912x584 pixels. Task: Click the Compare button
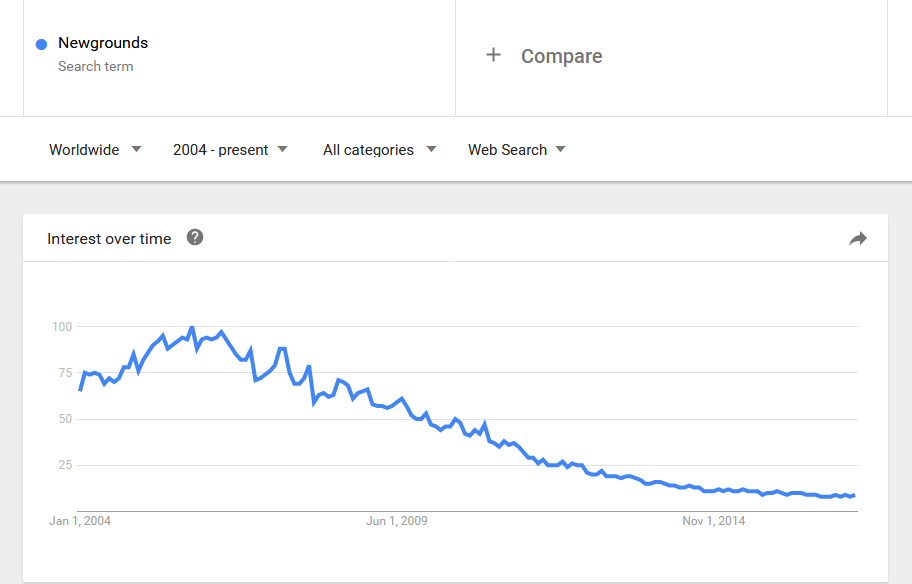point(561,56)
